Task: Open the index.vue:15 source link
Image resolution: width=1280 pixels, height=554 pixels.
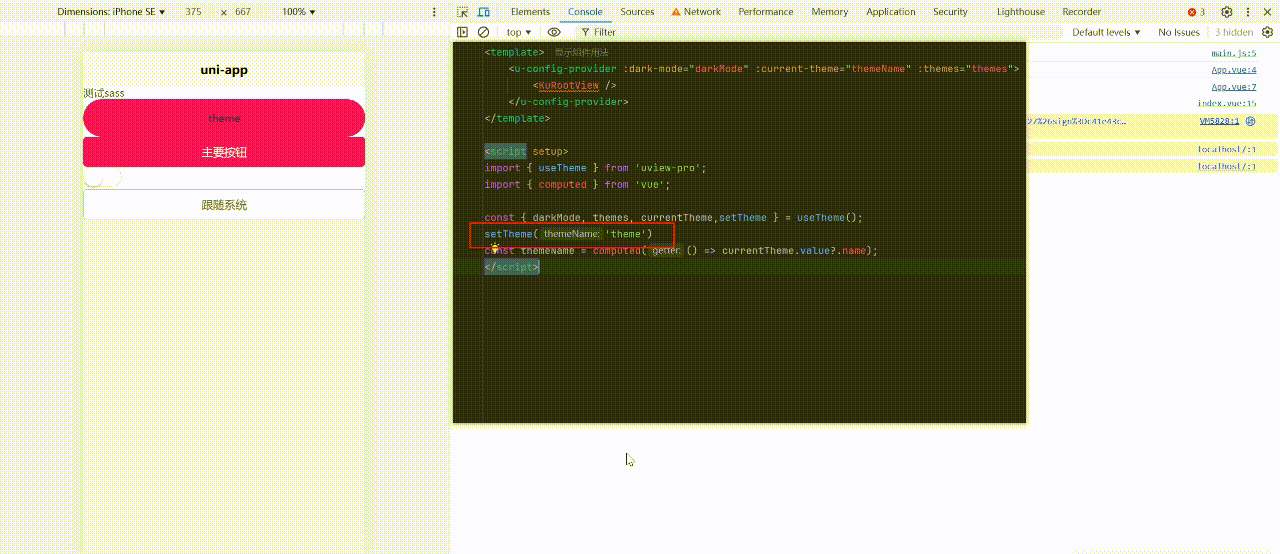Action: coord(1226,104)
